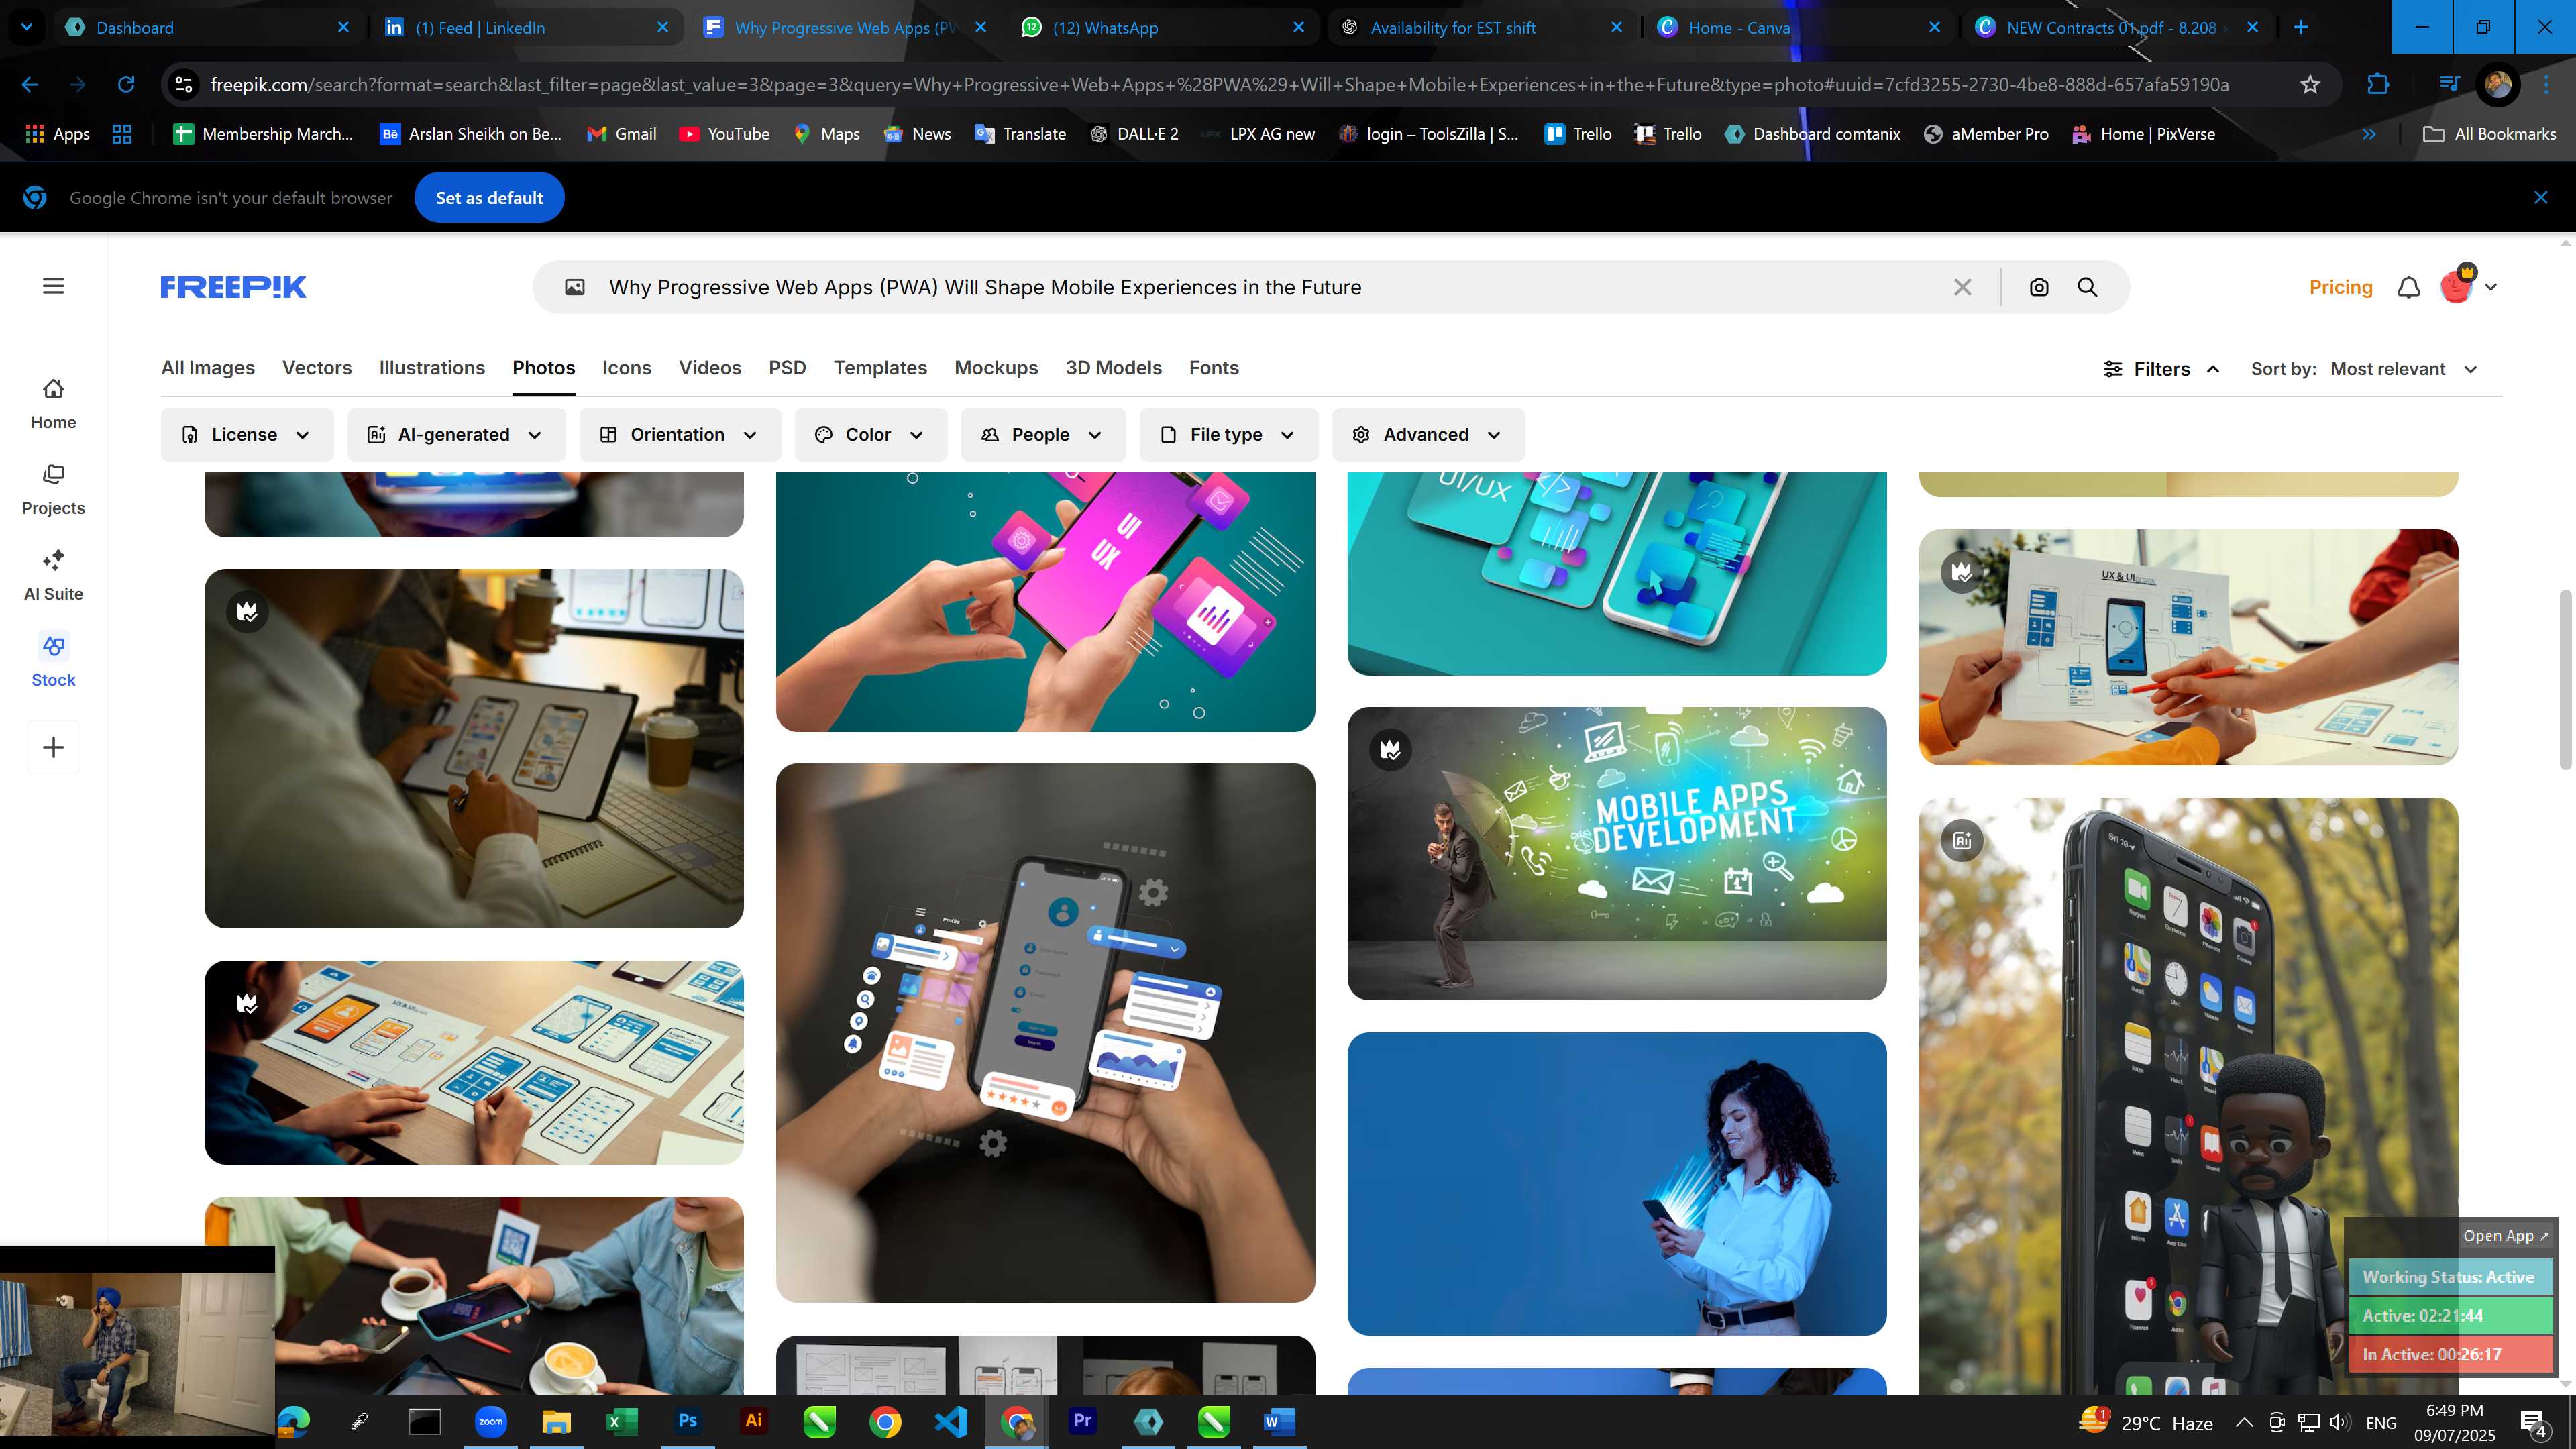
Task: Open Chrome extensions puzzle icon
Action: (2378, 85)
